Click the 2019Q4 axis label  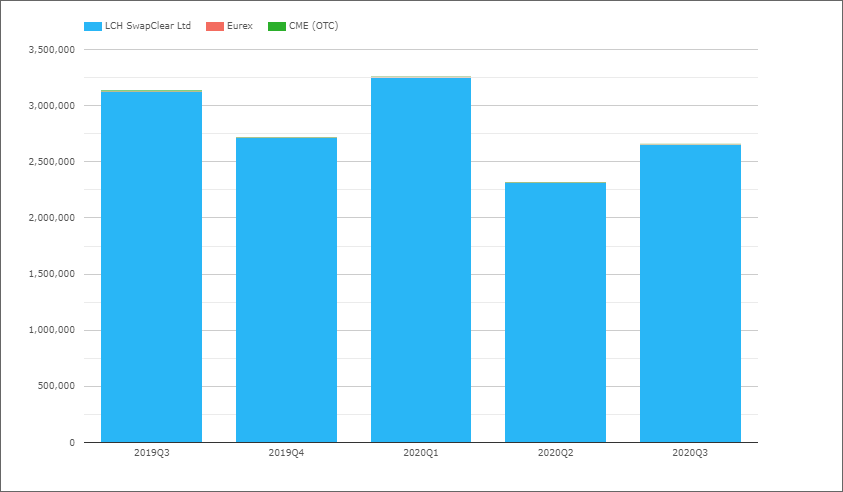287,453
